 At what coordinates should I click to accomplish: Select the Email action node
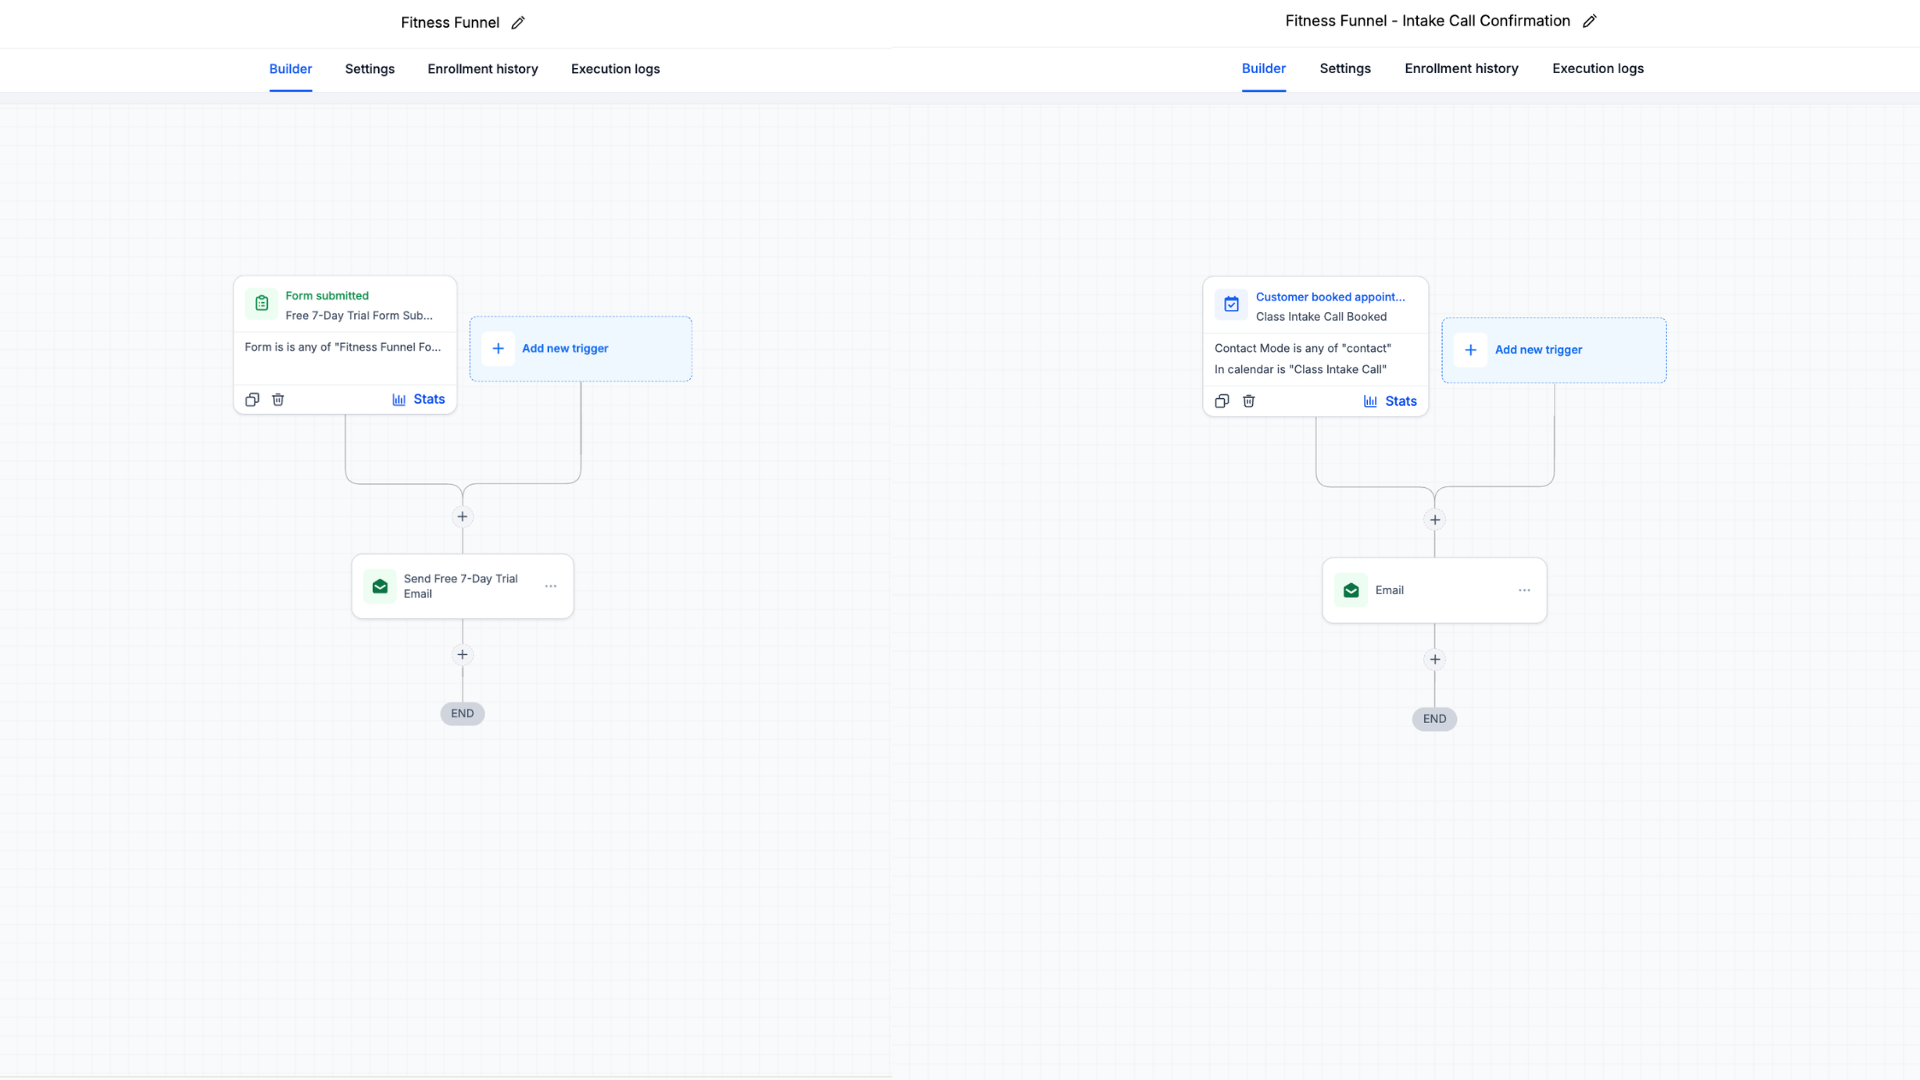(1435, 590)
